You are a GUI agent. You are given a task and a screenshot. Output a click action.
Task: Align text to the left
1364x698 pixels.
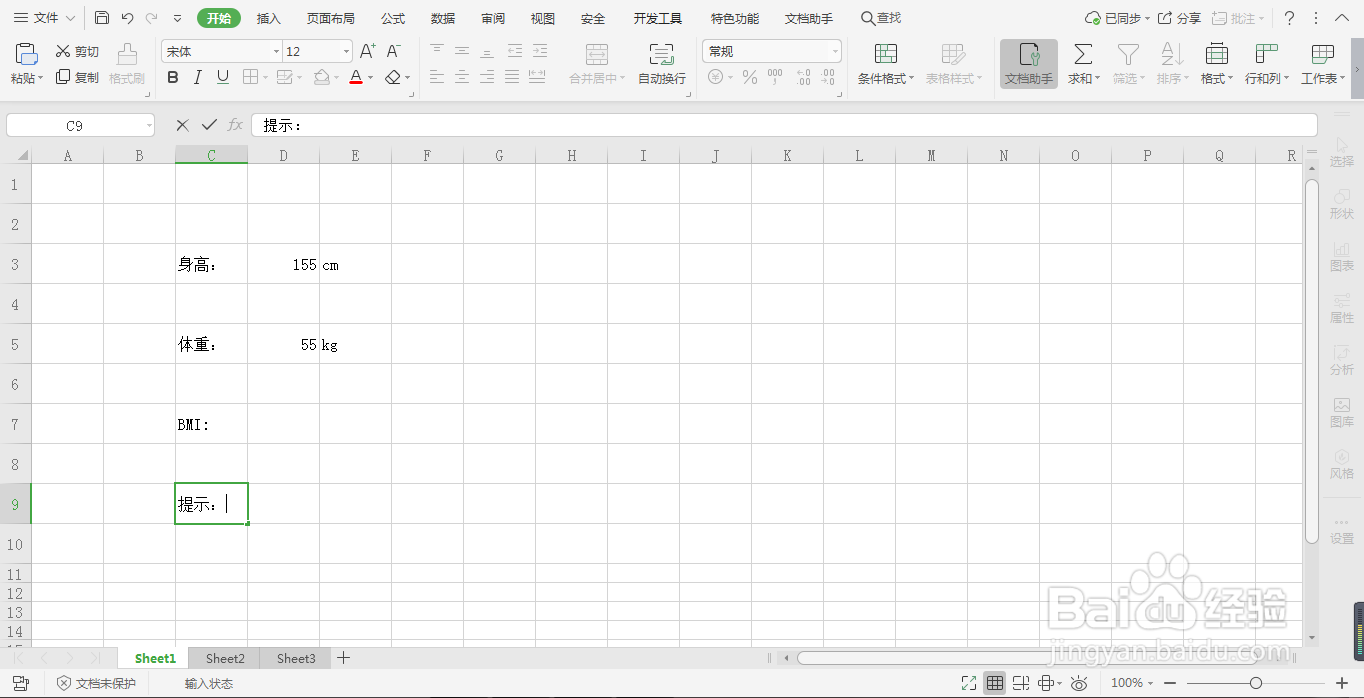click(437, 77)
